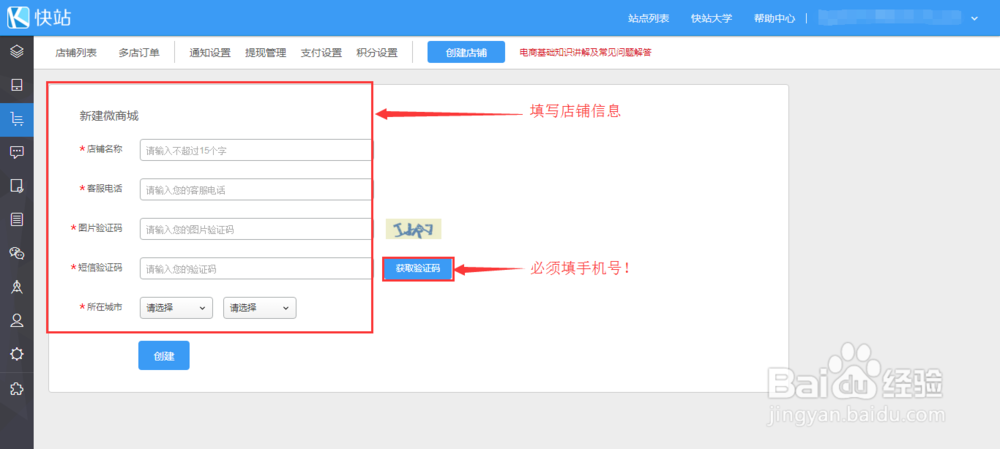Open 快站大学 in header
Screen dimensions: 1000x449
pos(712,18)
